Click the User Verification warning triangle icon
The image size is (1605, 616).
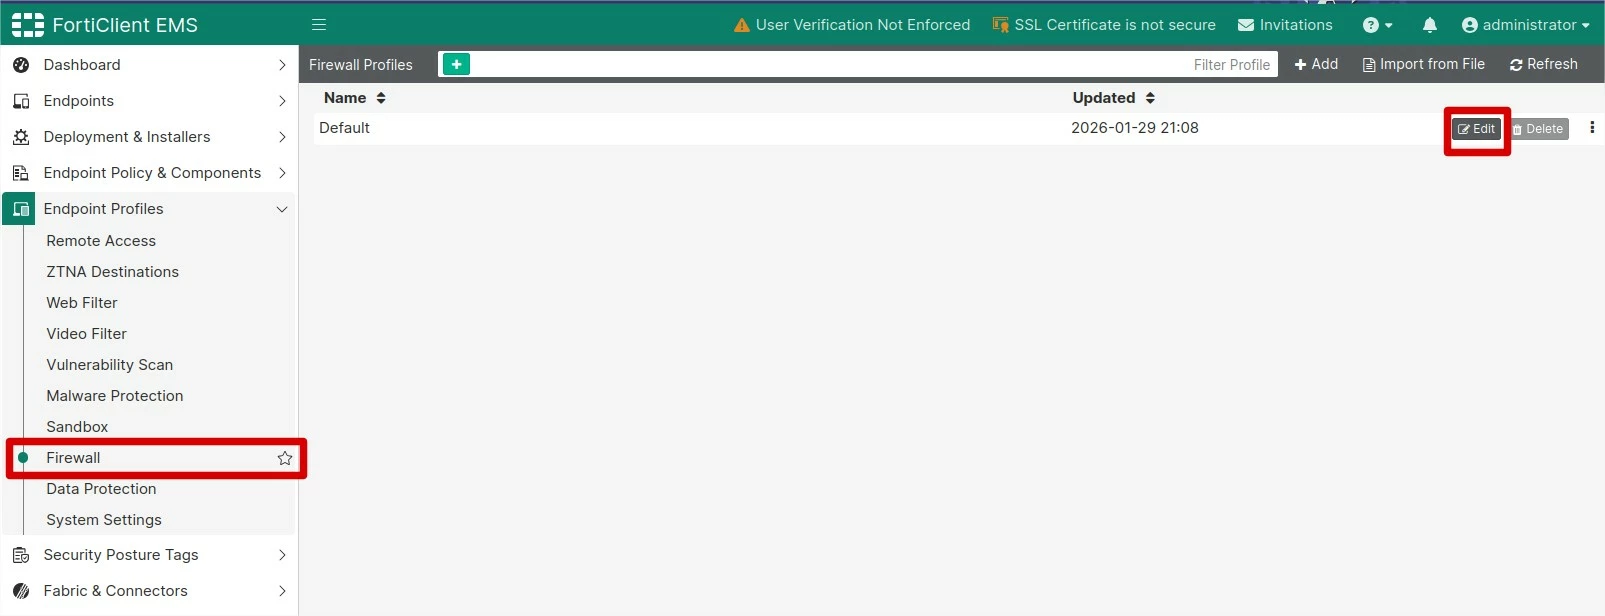pos(742,25)
